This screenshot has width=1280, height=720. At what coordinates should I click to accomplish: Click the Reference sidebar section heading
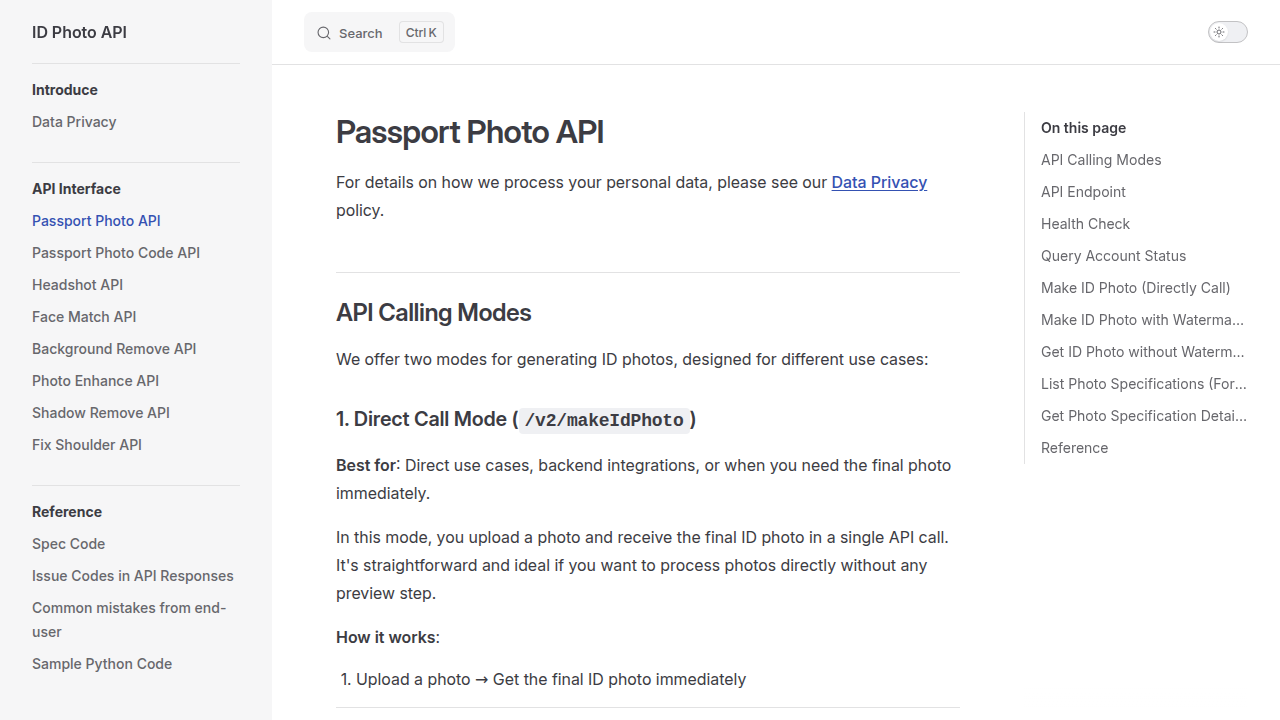click(67, 512)
